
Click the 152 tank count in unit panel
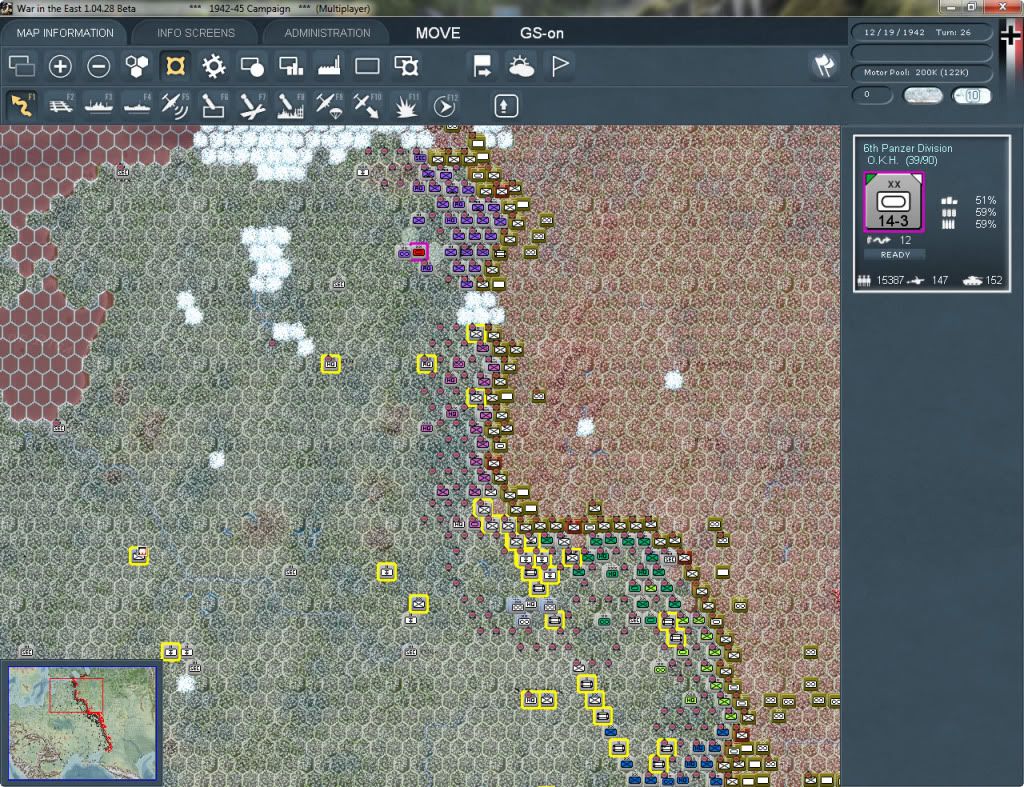[x=993, y=280]
